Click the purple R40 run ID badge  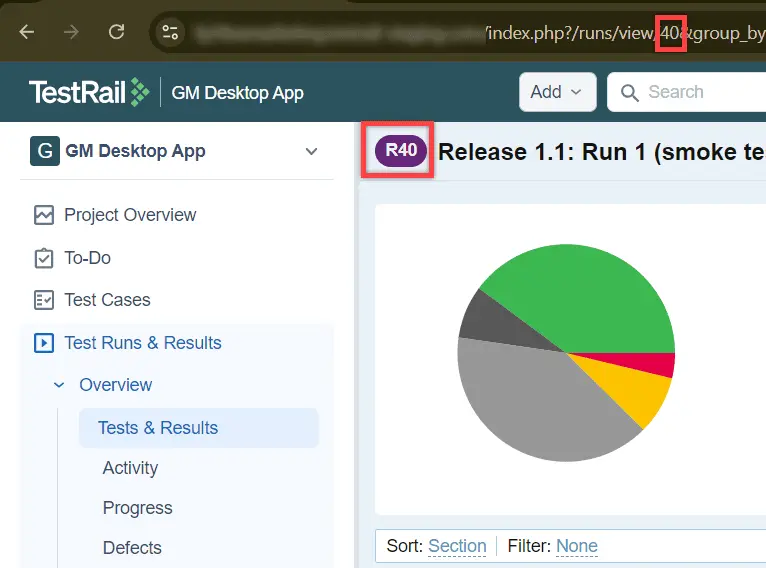point(401,150)
